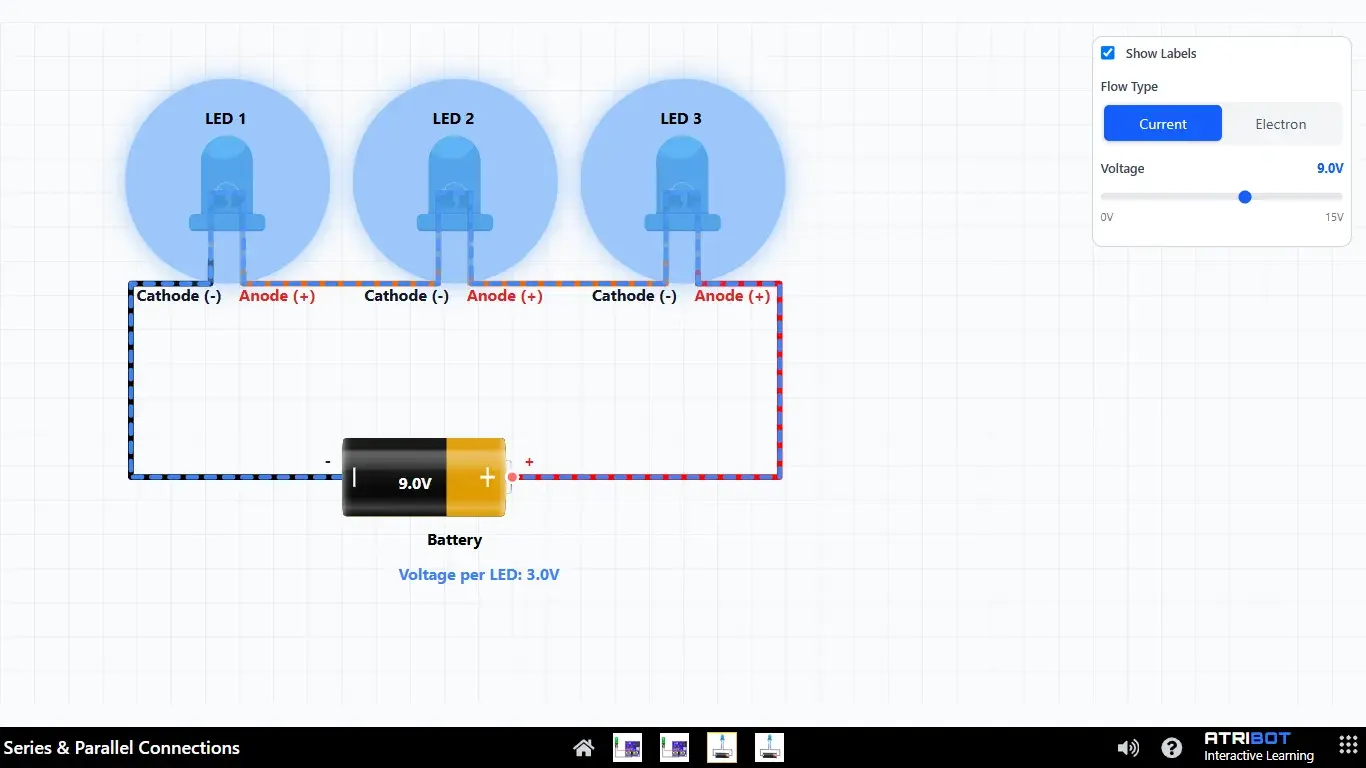Viewport: 1366px width, 768px height.
Task: Click LED 2's 'Cathode (-)' label
Action: 407,296
